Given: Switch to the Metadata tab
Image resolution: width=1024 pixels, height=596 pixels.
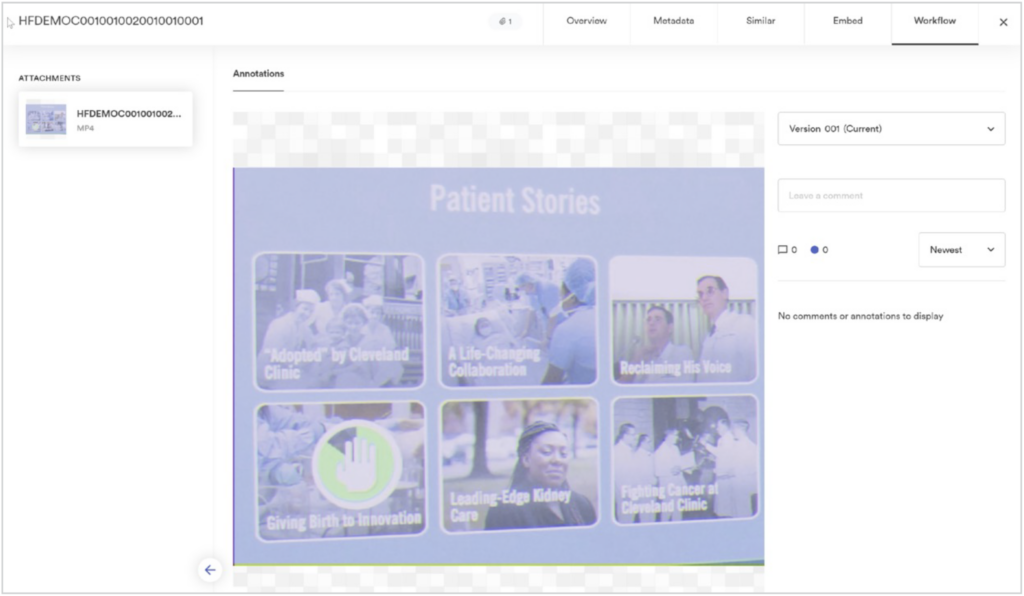Looking at the screenshot, I should click(x=673, y=22).
